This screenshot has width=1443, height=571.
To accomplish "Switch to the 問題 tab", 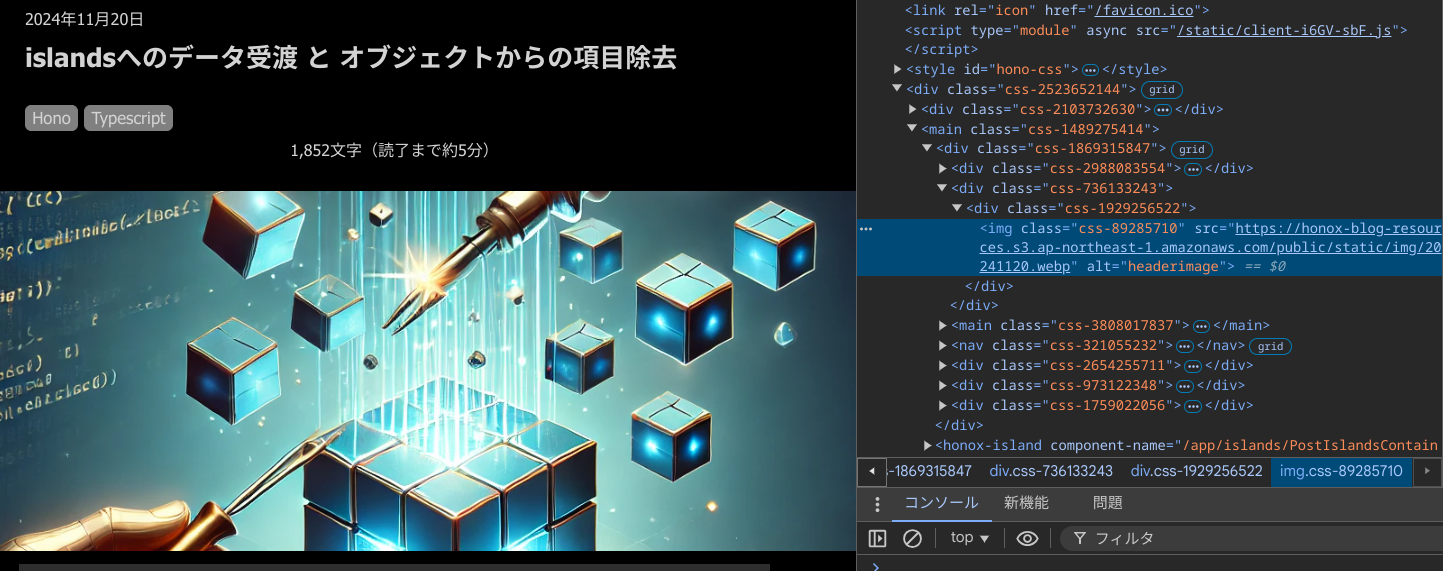I will 1107,503.
